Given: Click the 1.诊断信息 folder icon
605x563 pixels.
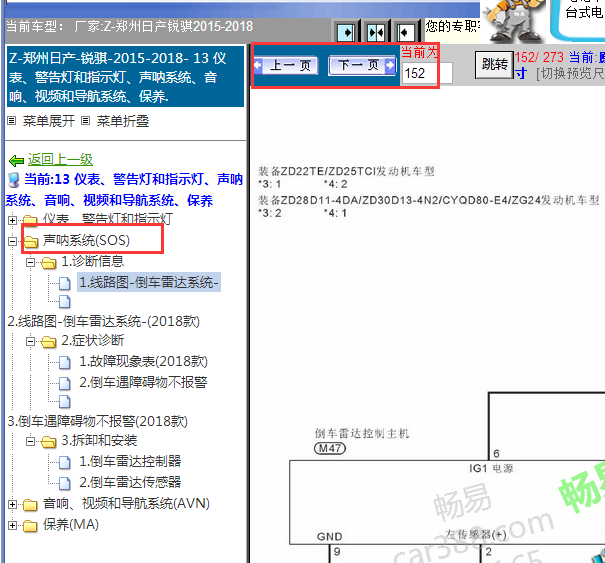Looking at the screenshot, I should click(49, 263).
